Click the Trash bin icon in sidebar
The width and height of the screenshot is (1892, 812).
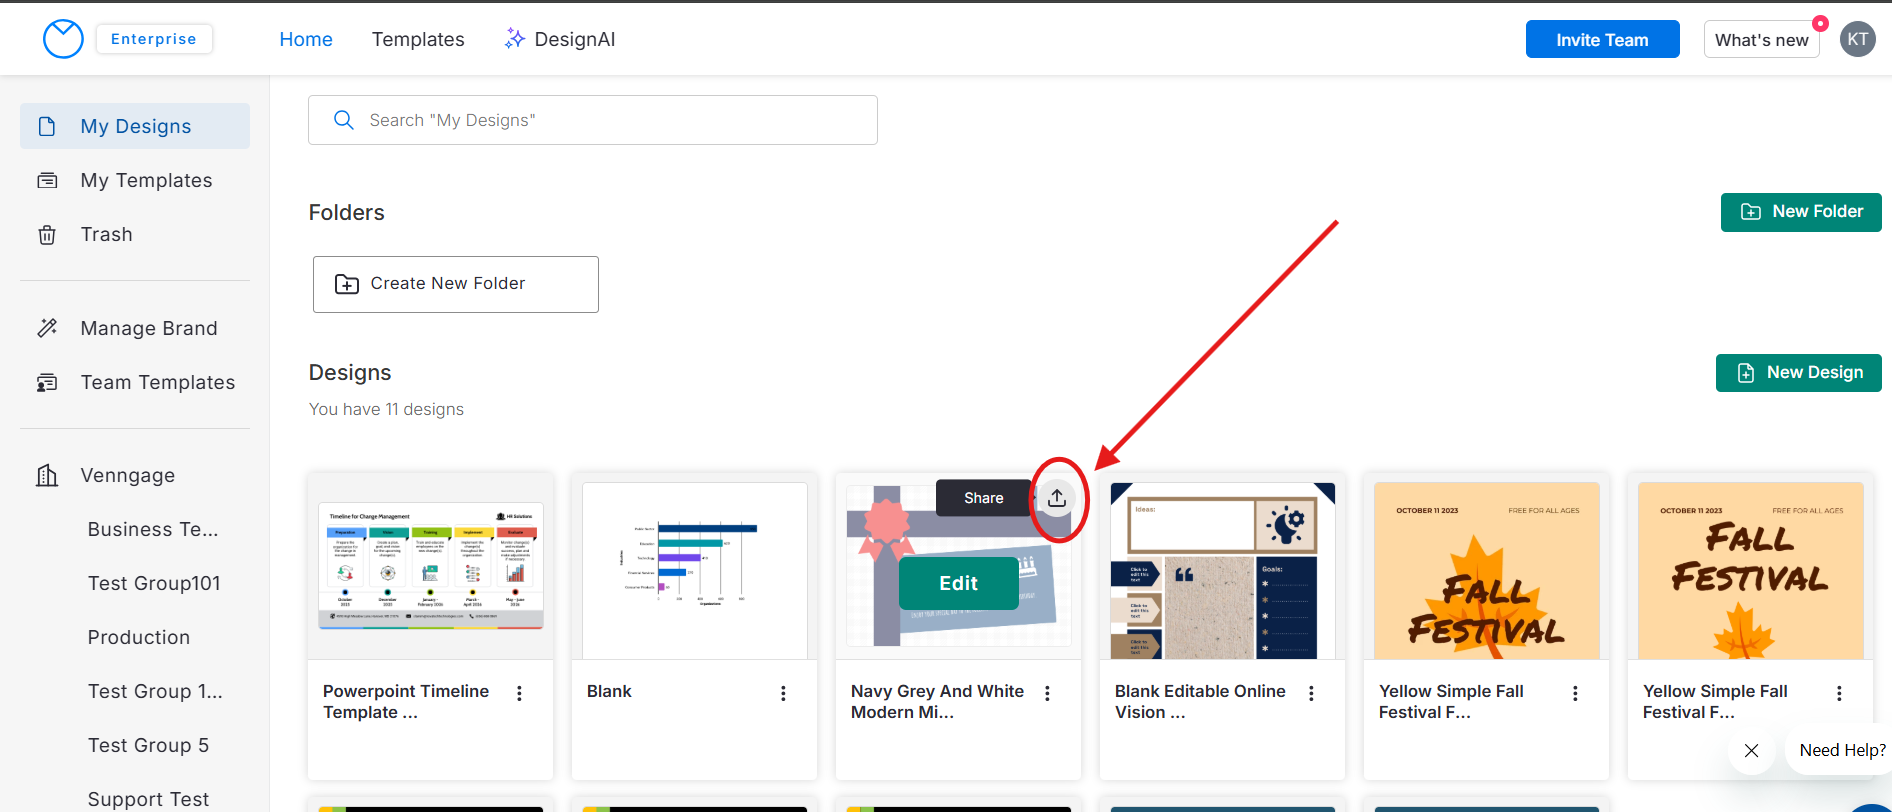tap(47, 235)
